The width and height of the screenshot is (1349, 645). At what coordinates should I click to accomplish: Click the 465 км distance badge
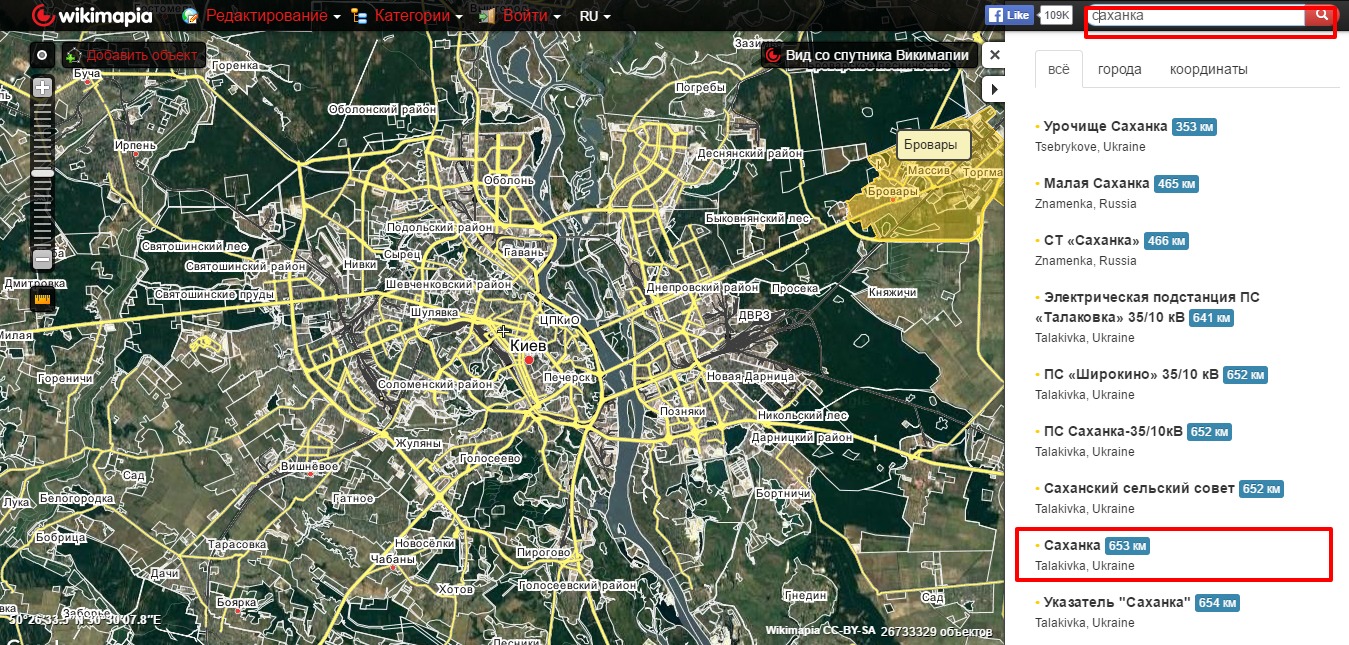click(1176, 184)
